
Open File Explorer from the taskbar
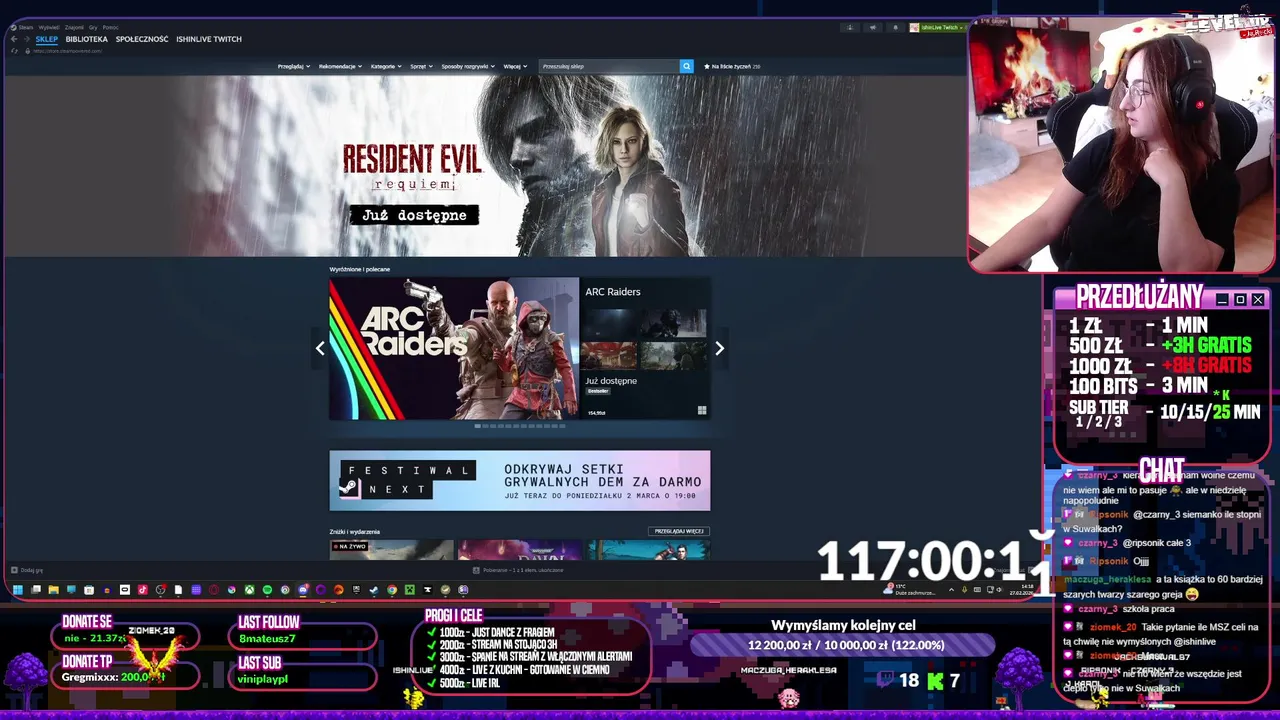point(53,590)
